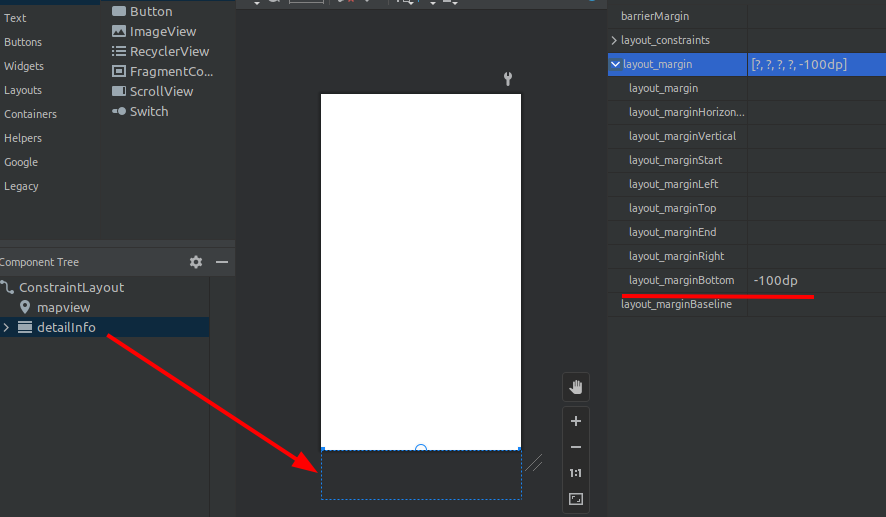The image size is (886, 517).
Task: Reset zoom to 1:1 scale
Action: pos(575,473)
